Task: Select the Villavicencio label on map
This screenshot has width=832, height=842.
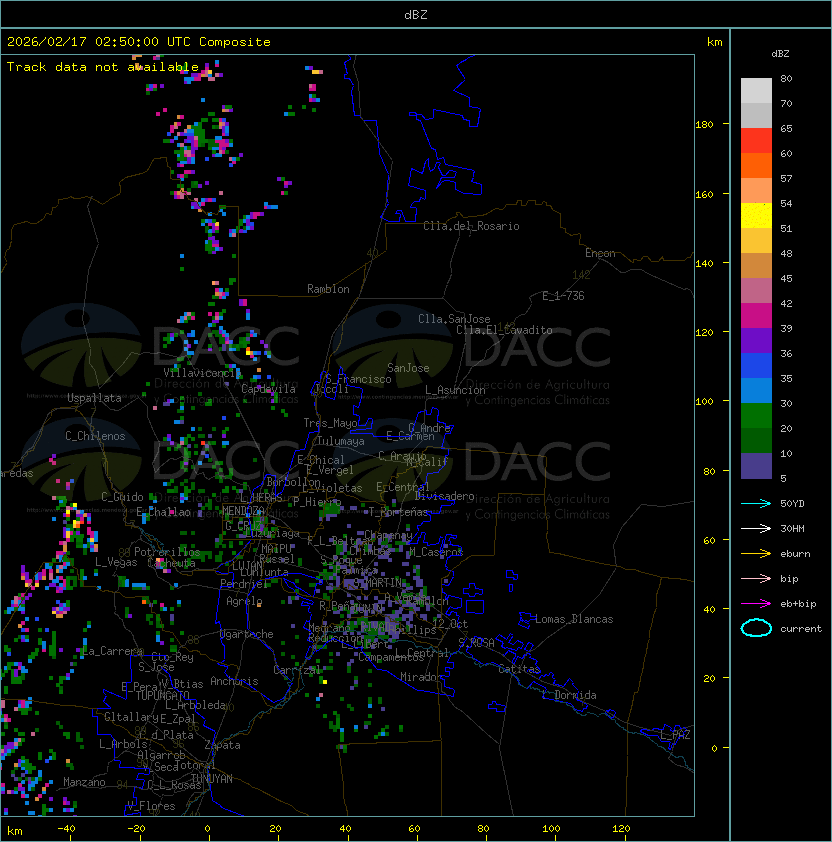Action: 201,373
